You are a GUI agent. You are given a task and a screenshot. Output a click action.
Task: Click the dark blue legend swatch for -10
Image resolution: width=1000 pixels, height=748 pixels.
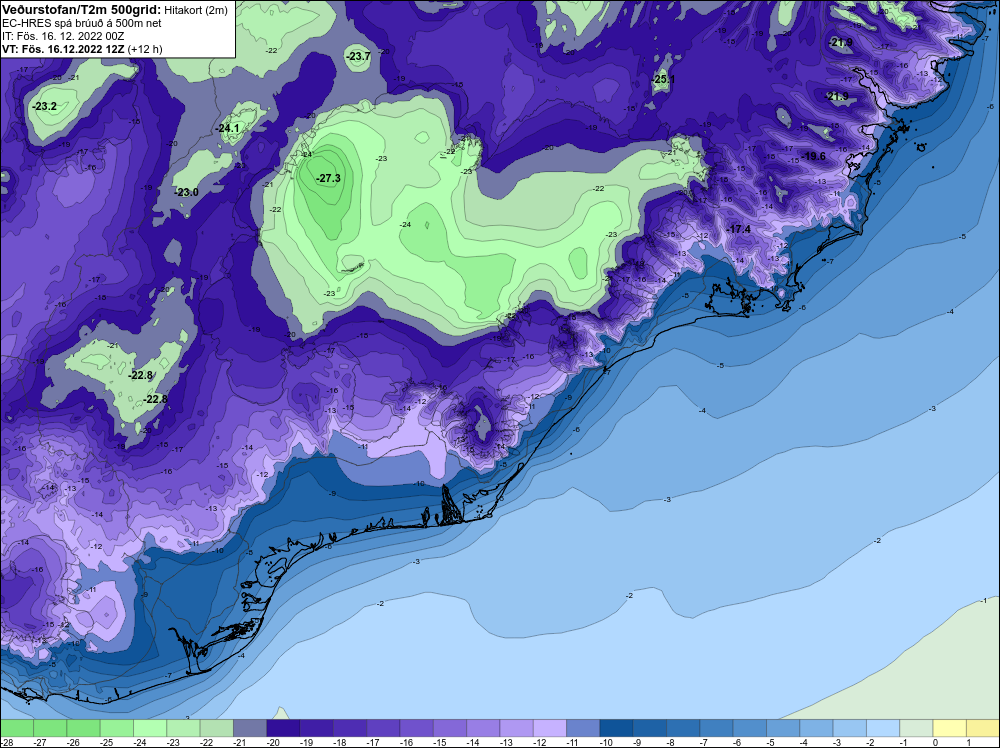(616, 728)
